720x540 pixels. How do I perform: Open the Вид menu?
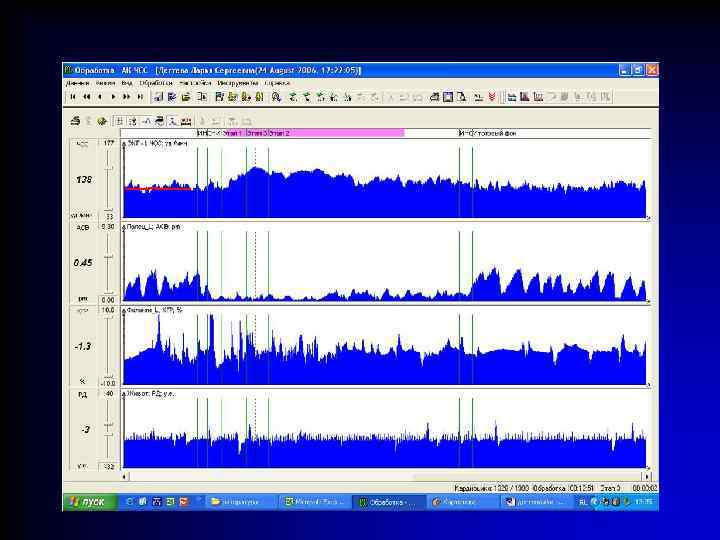[126, 83]
